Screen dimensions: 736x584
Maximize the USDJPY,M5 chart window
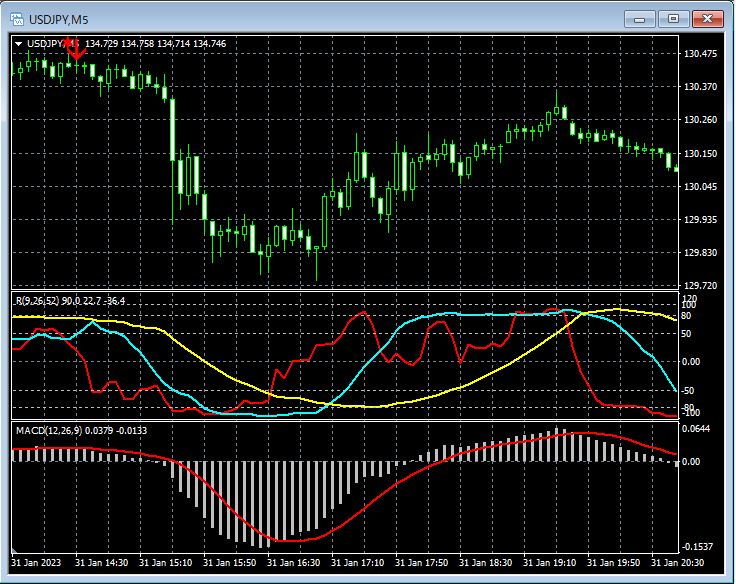(673, 18)
